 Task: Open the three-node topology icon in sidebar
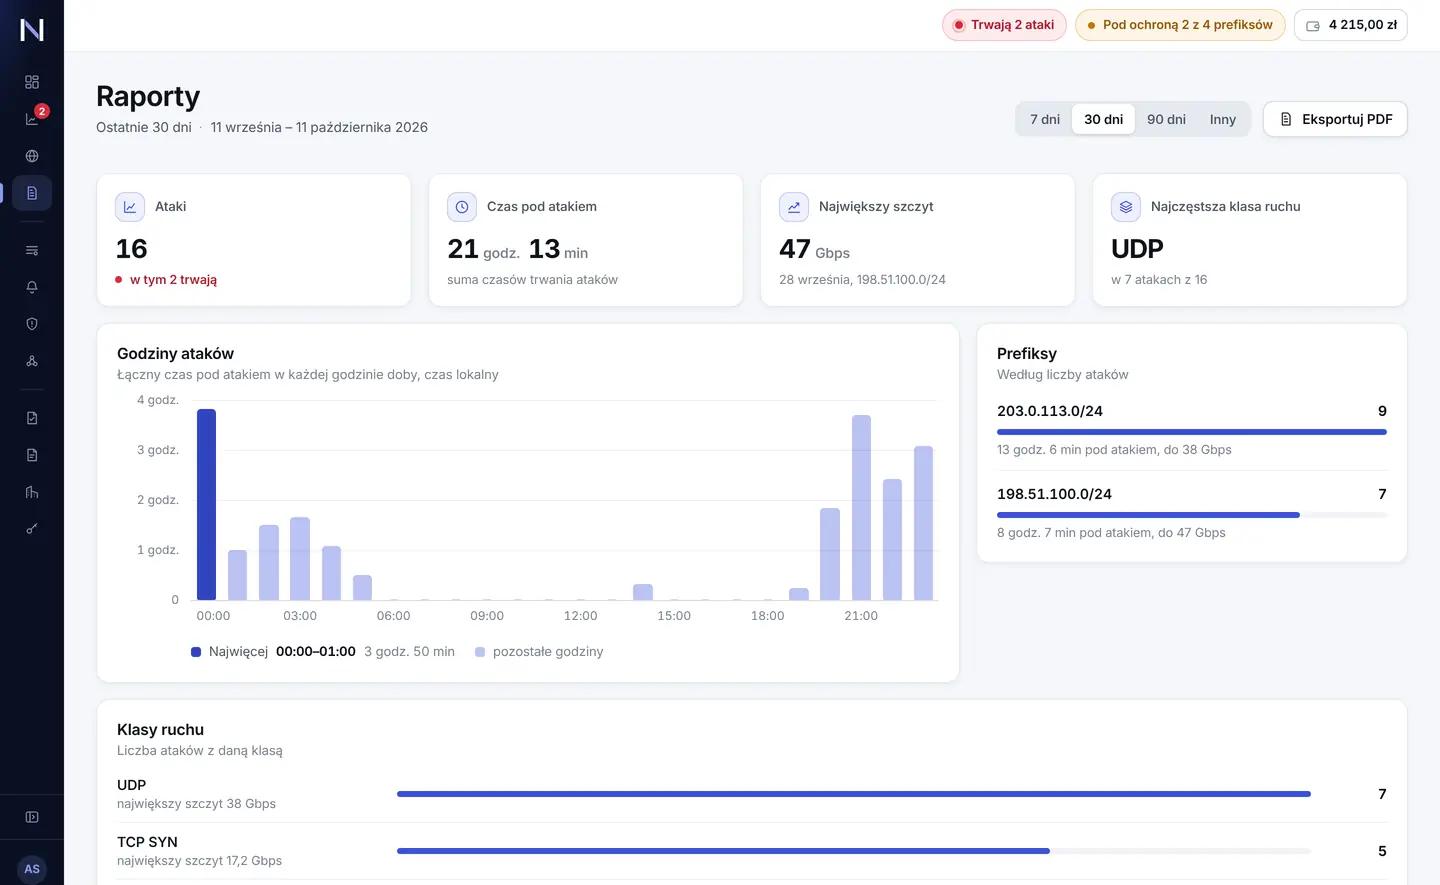32,361
